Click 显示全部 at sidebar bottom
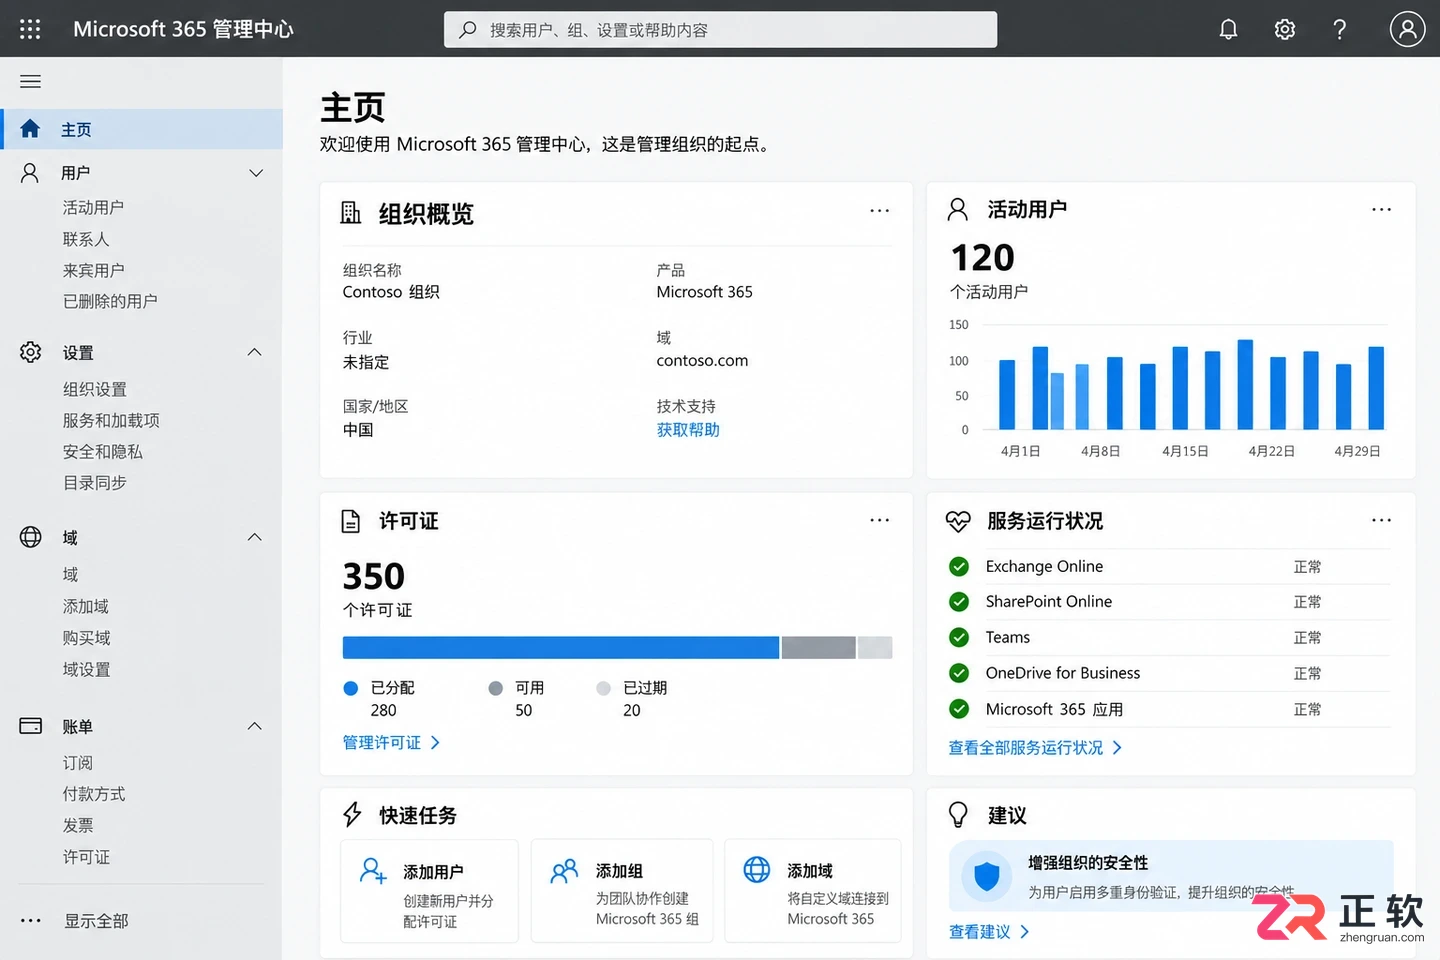1440x960 pixels. point(96,921)
